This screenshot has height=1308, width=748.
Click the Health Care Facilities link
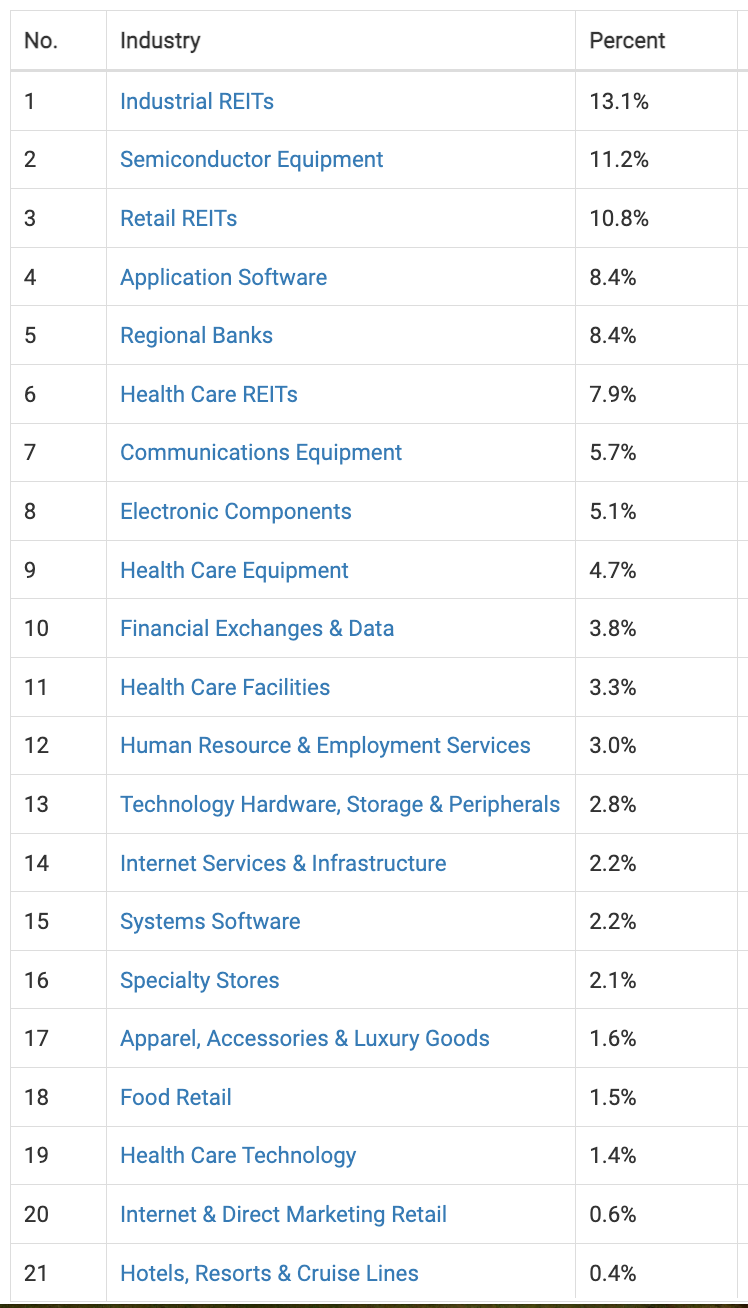pyautogui.click(x=224, y=687)
